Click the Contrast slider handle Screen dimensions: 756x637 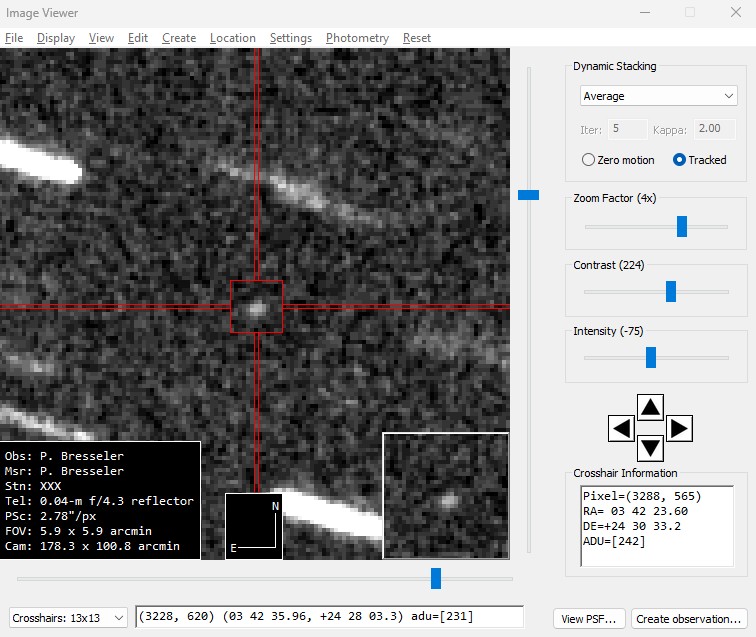[x=671, y=292]
